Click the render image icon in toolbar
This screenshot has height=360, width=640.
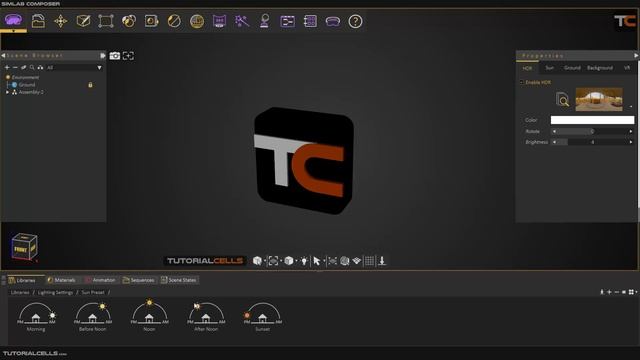tap(151, 21)
